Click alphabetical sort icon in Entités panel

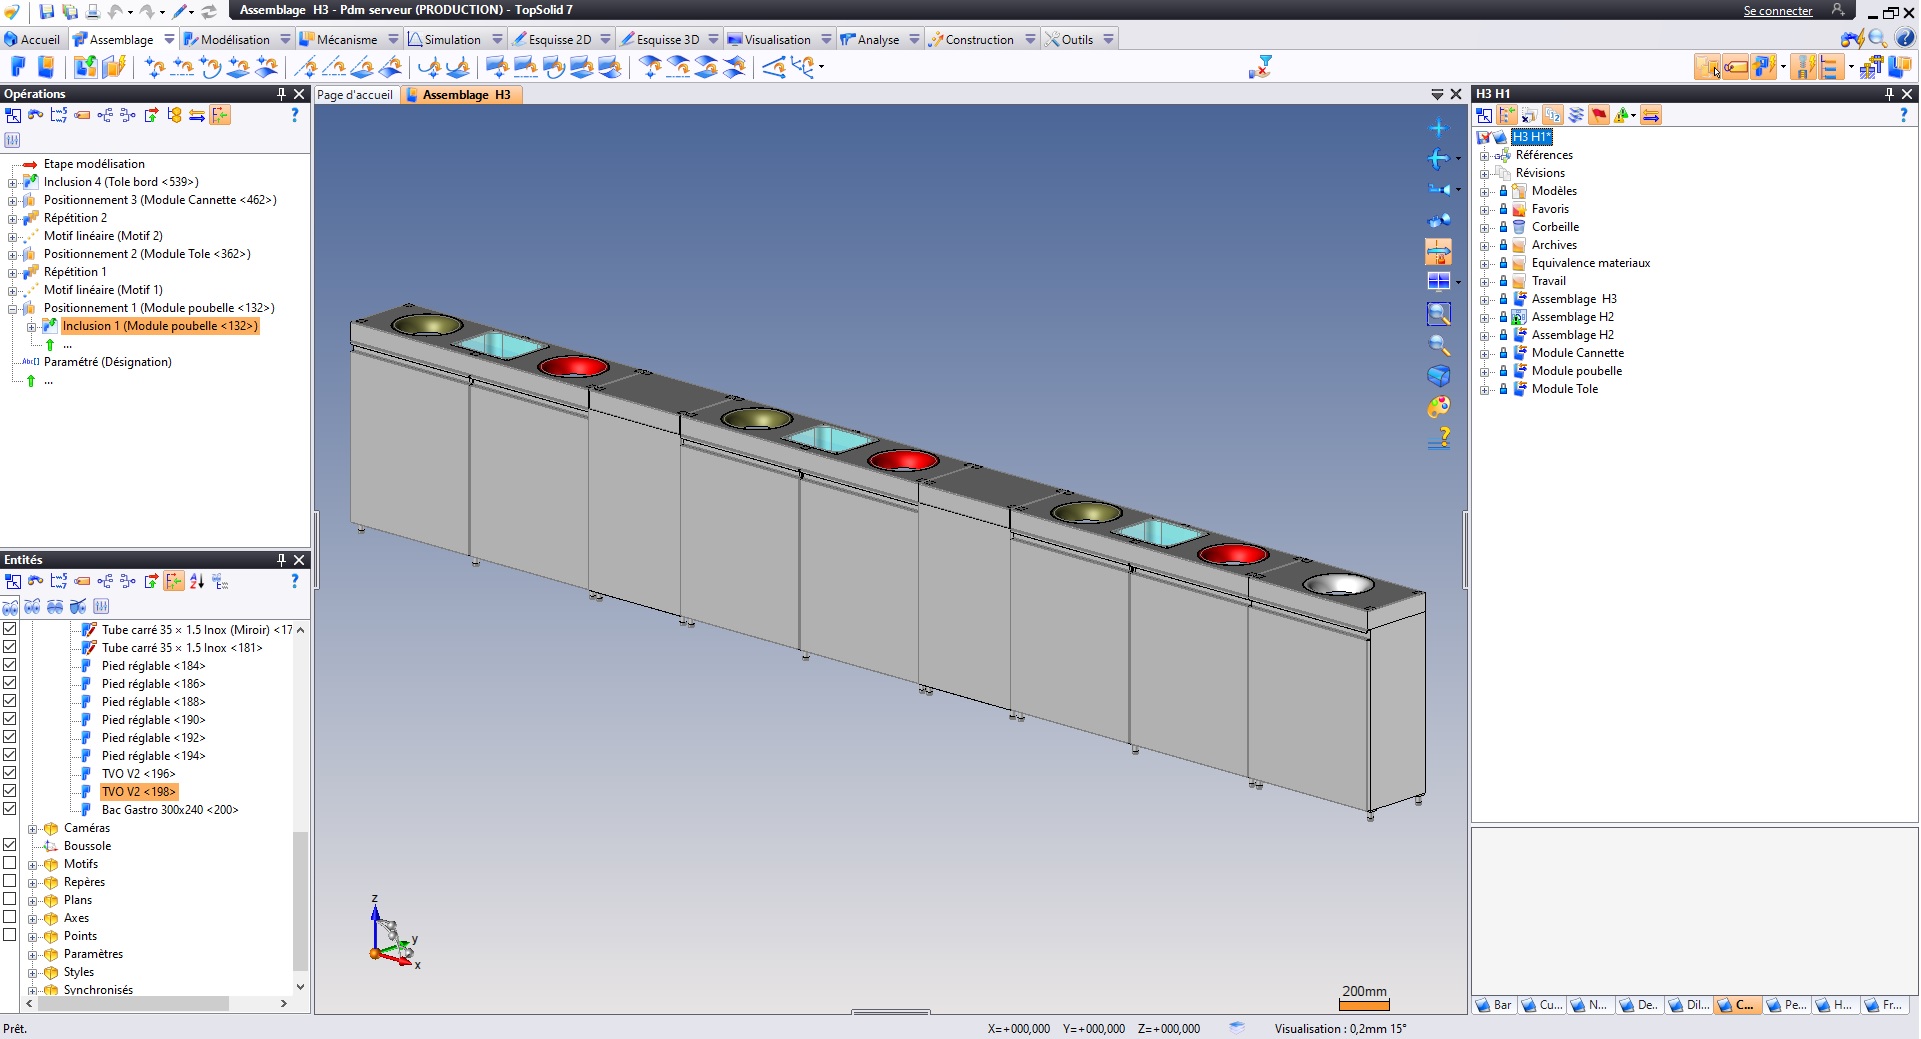pyautogui.click(x=197, y=581)
